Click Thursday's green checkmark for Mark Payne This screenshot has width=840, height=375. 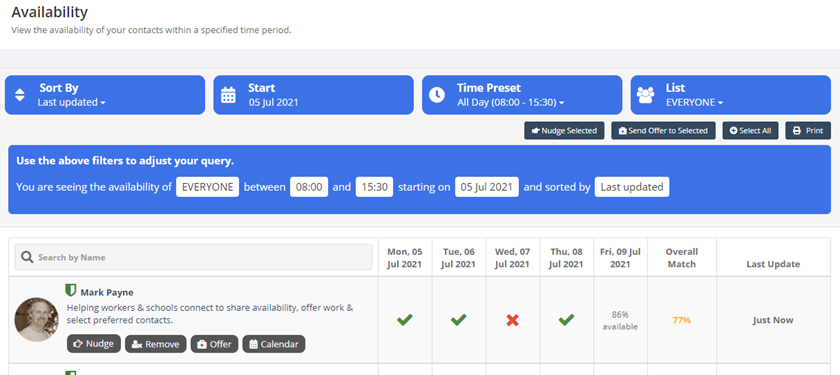[566, 320]
